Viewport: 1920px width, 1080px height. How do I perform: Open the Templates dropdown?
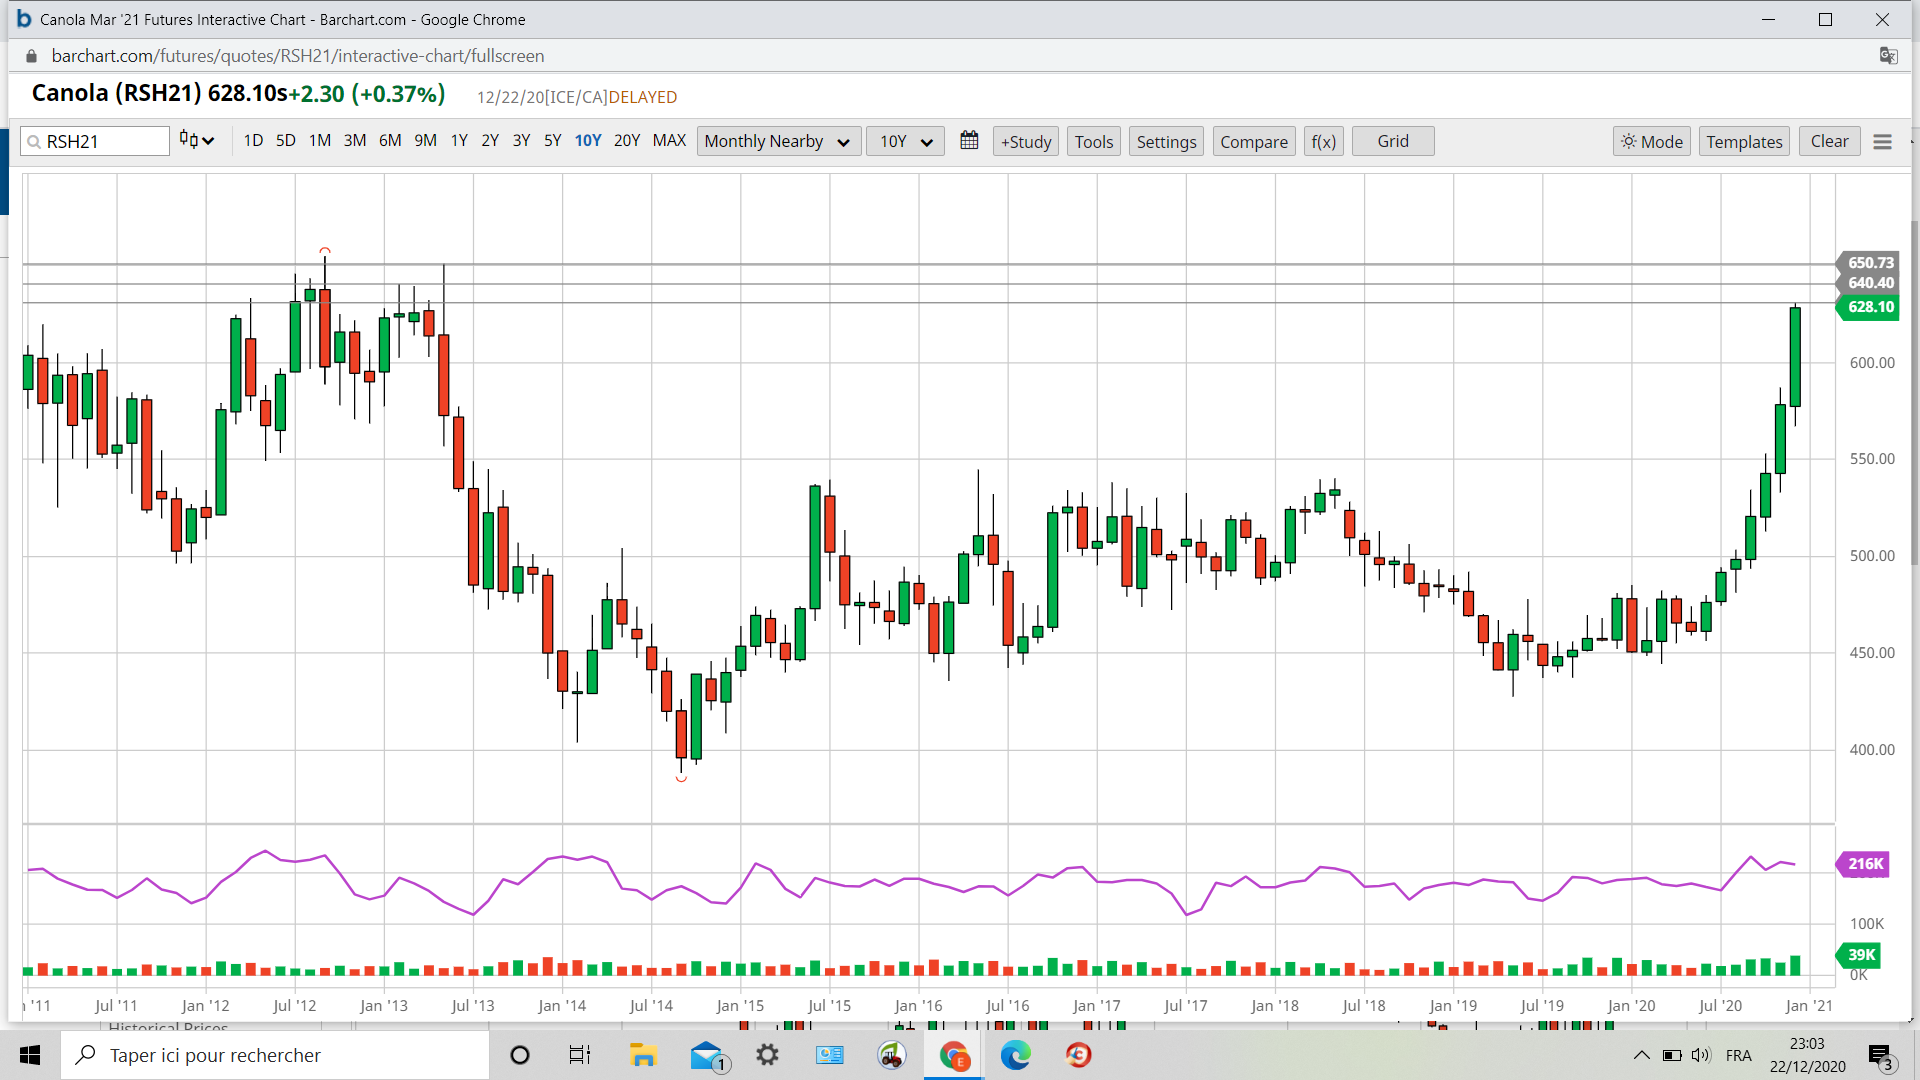[1743, 142]
